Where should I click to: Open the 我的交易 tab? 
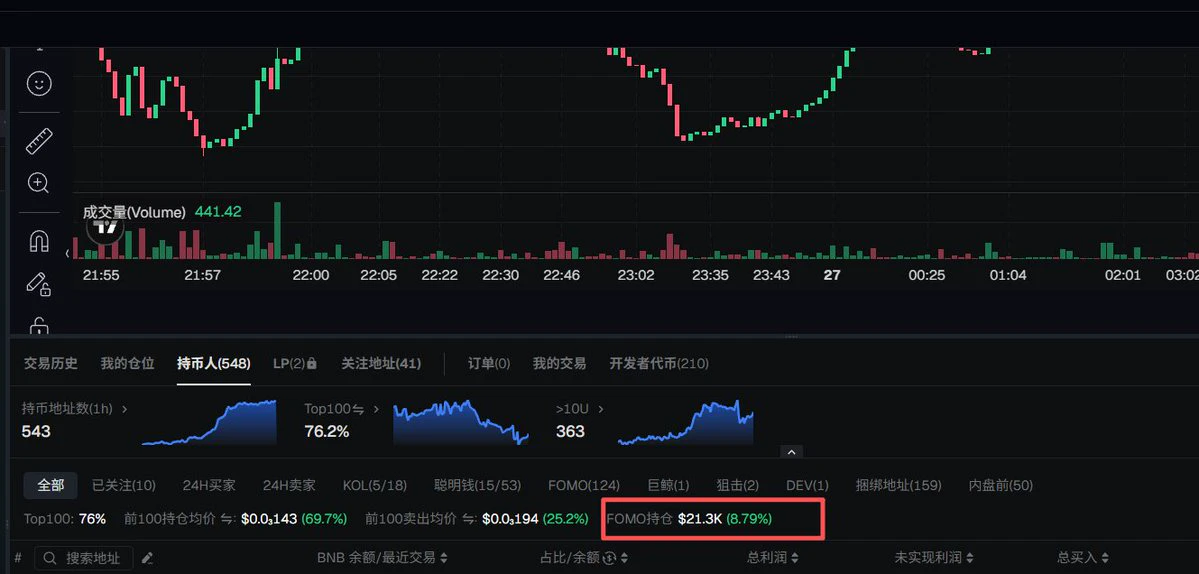tap(559, 364)
